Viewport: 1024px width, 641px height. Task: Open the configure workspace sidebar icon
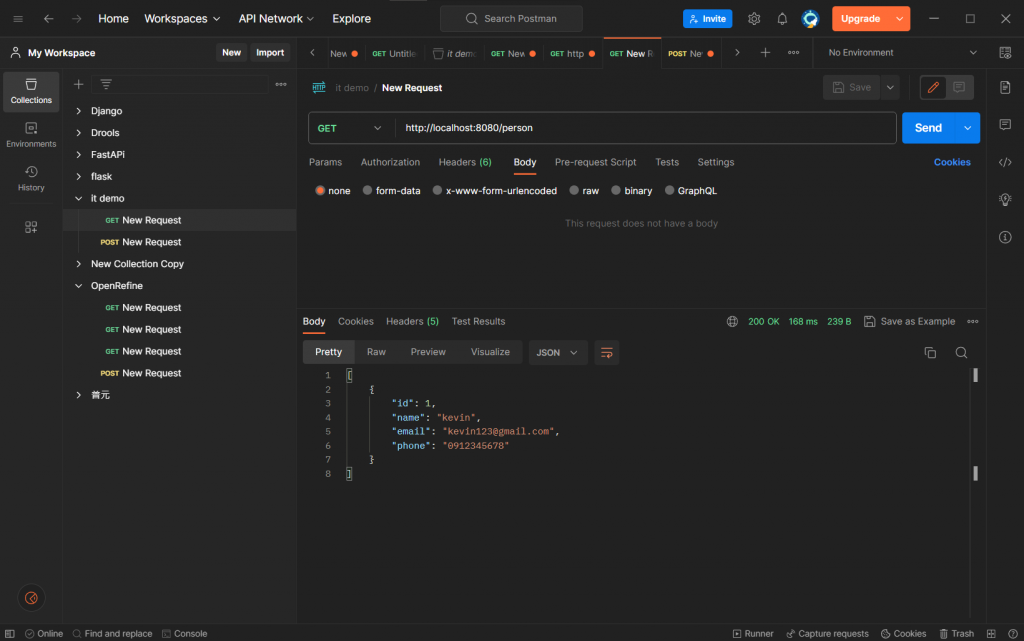pos(31,227)
